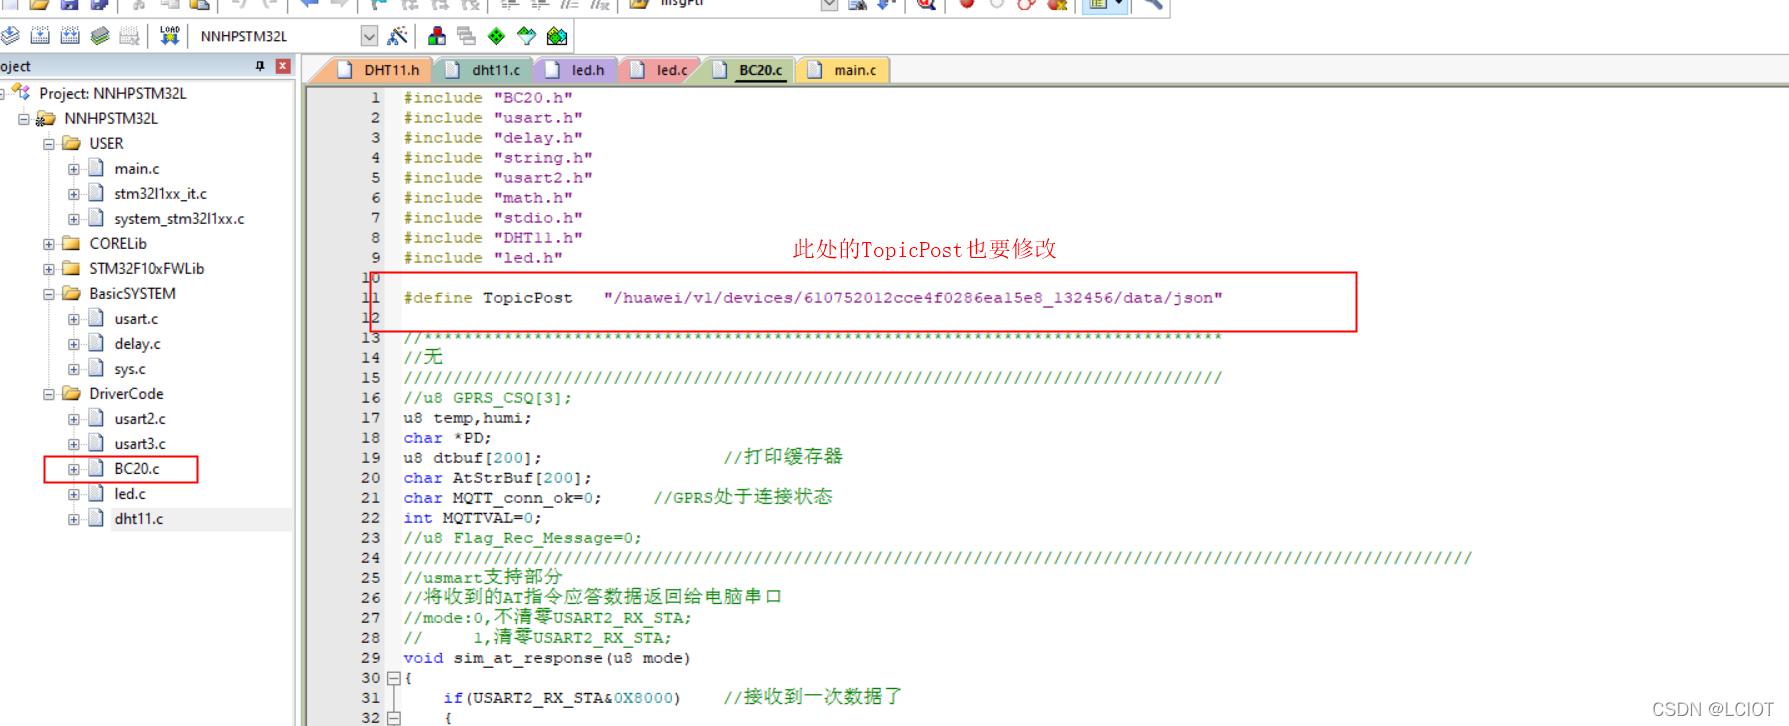
Task: Open the NNHPSTM32L target selection dropdown
Action: point(369,36)
